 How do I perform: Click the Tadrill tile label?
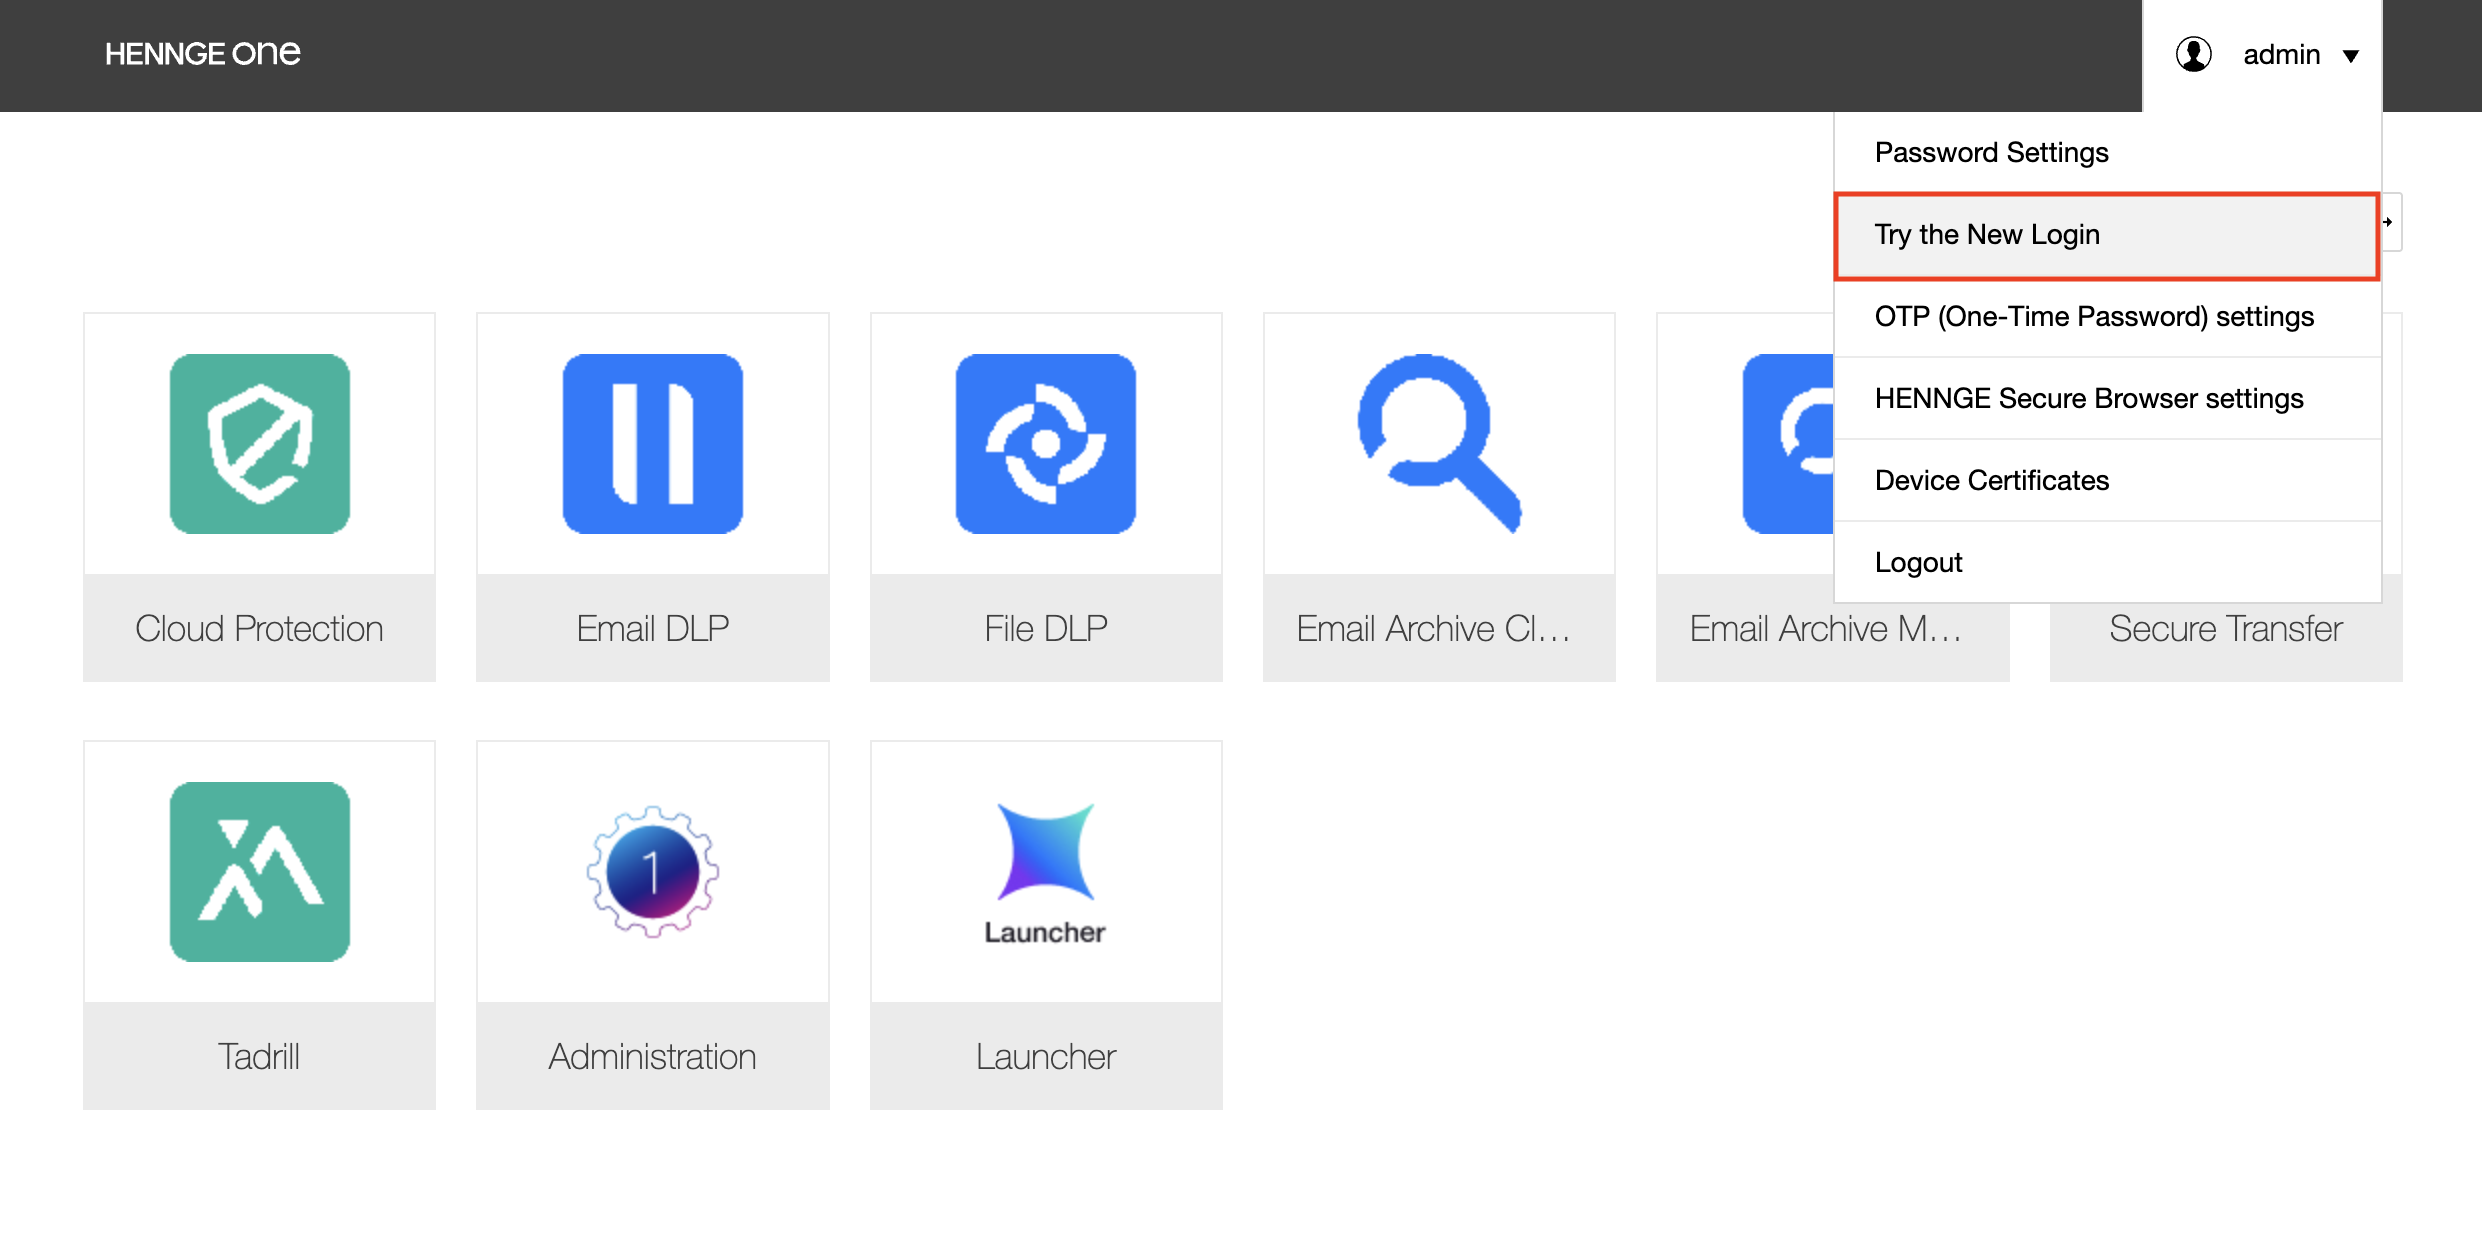point(259,1056)
